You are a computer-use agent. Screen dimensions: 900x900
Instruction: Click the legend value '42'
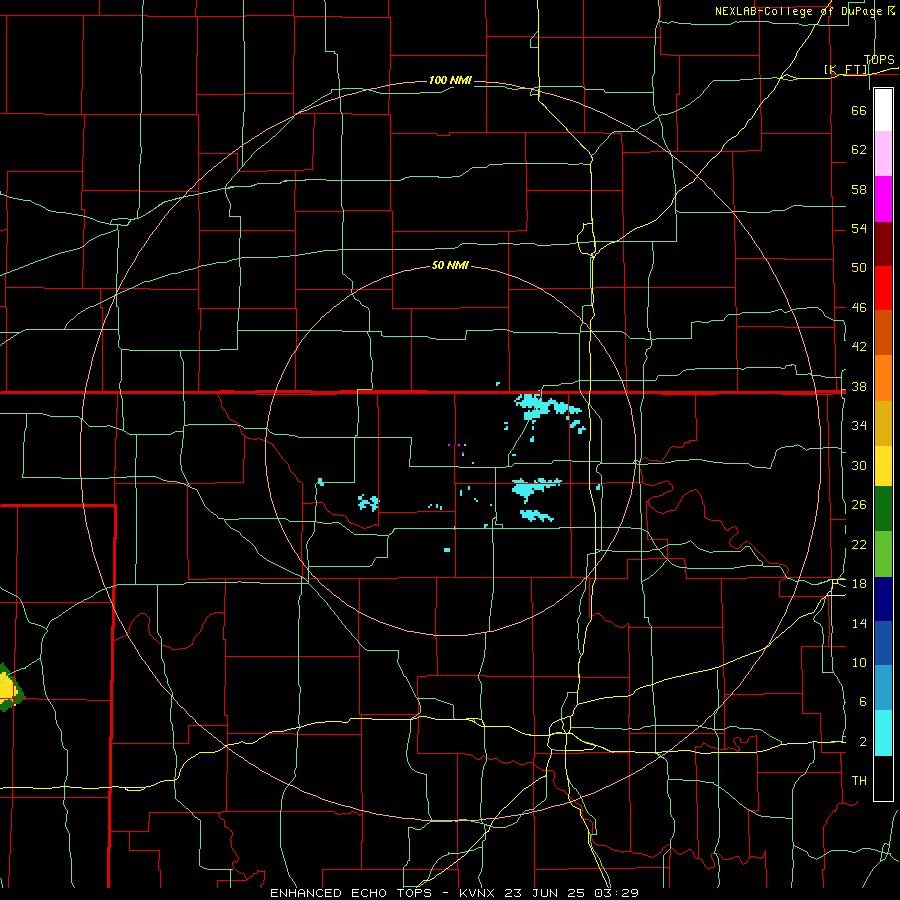tap(859, 347)
